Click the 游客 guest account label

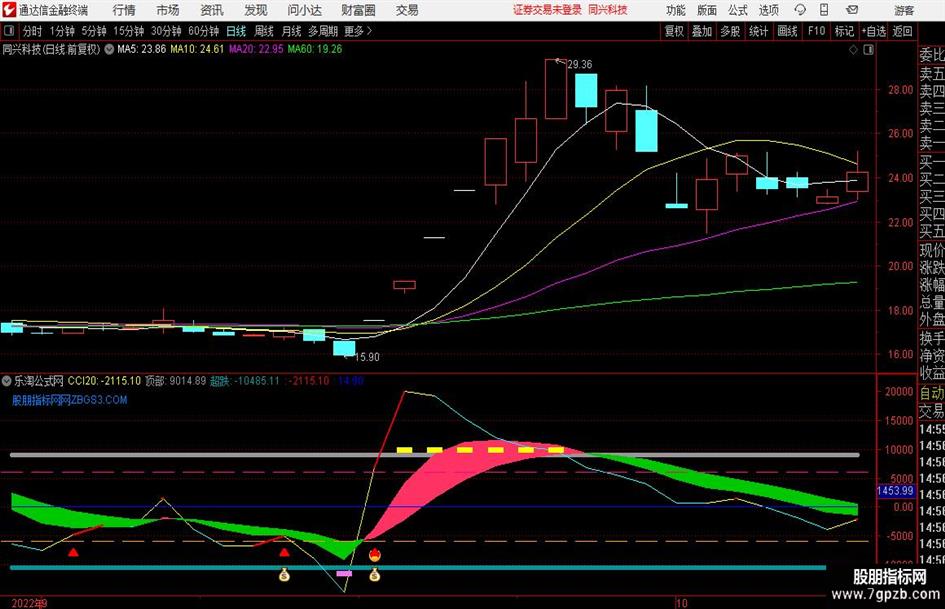click(903, 10)
